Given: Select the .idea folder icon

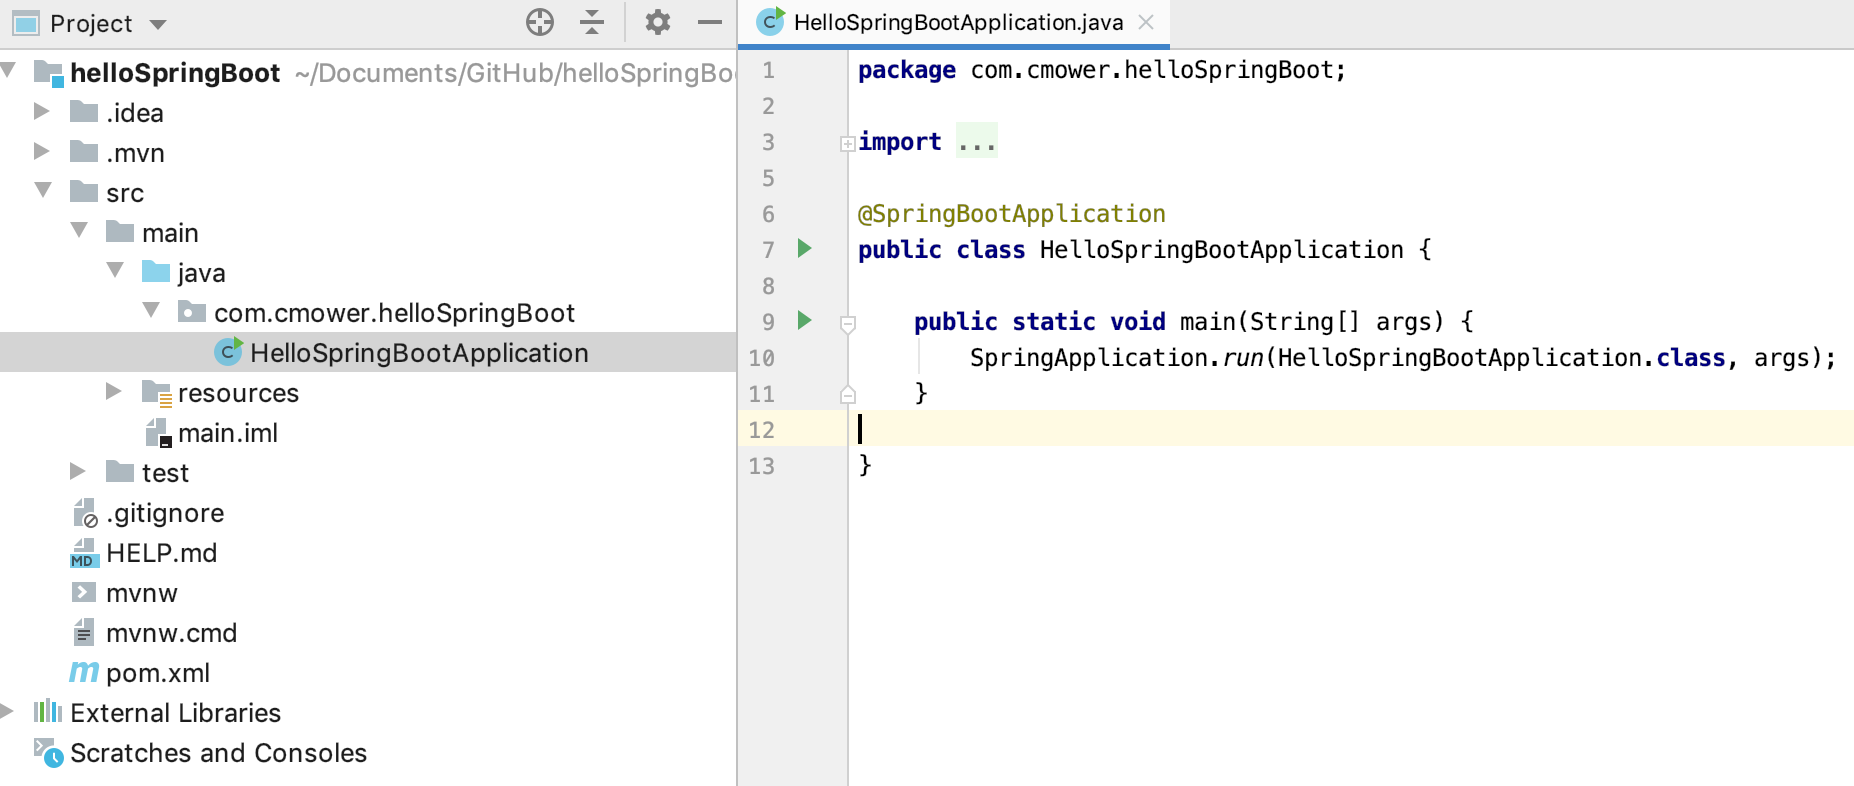Looking at the screenshot, I should coord(84,111).
